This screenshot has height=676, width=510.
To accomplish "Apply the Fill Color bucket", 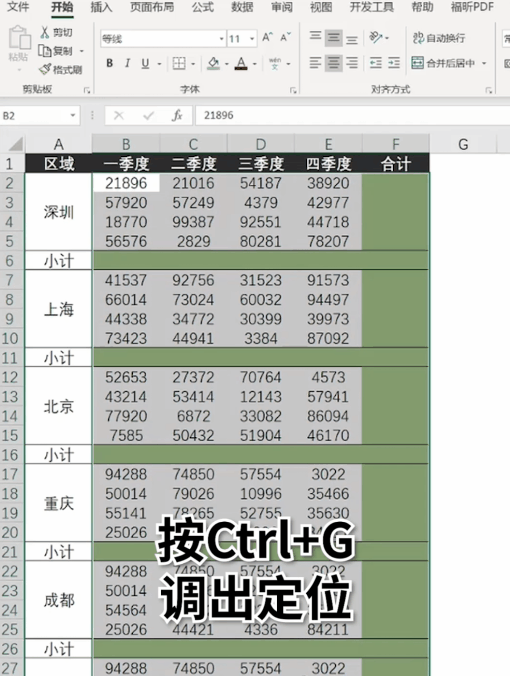I will (x=213, y=63).
